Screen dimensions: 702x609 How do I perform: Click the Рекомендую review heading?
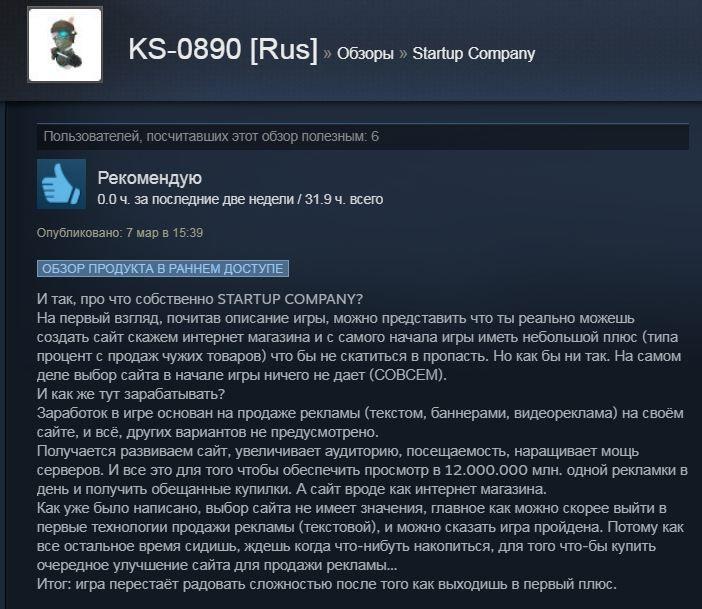[150, 178]
